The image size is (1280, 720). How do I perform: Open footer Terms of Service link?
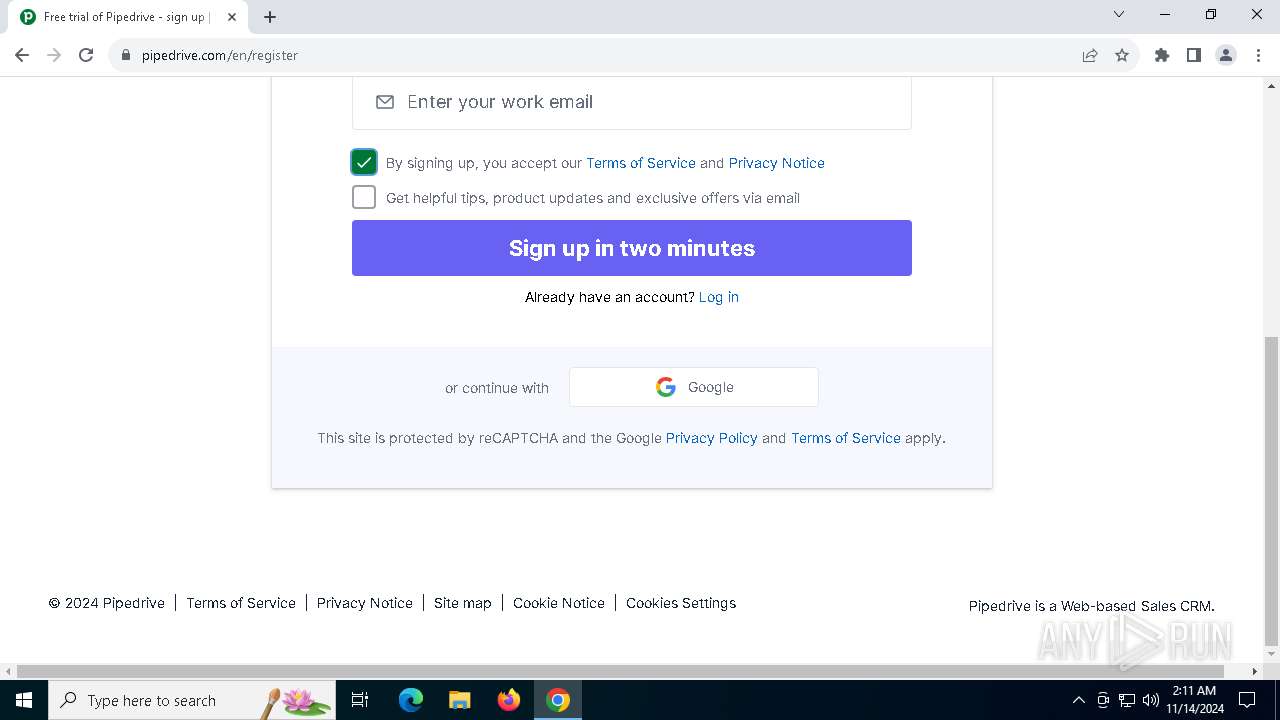tap(241, 603)
